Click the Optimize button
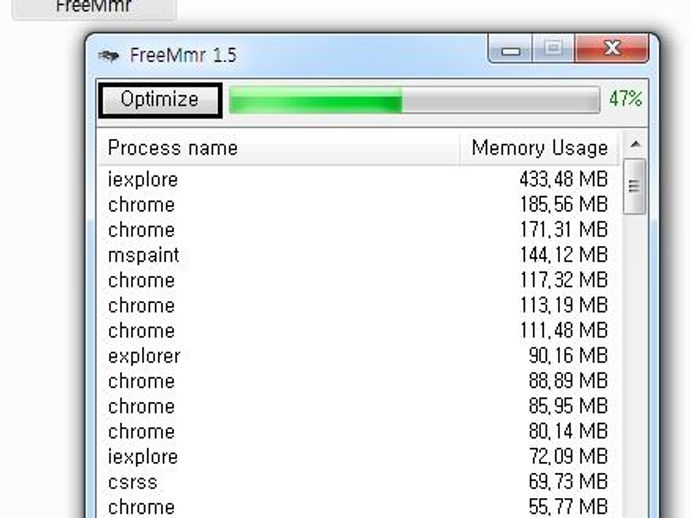Image resolution: width=690 pixels, height=518 pixels. (x=160, y=100)
